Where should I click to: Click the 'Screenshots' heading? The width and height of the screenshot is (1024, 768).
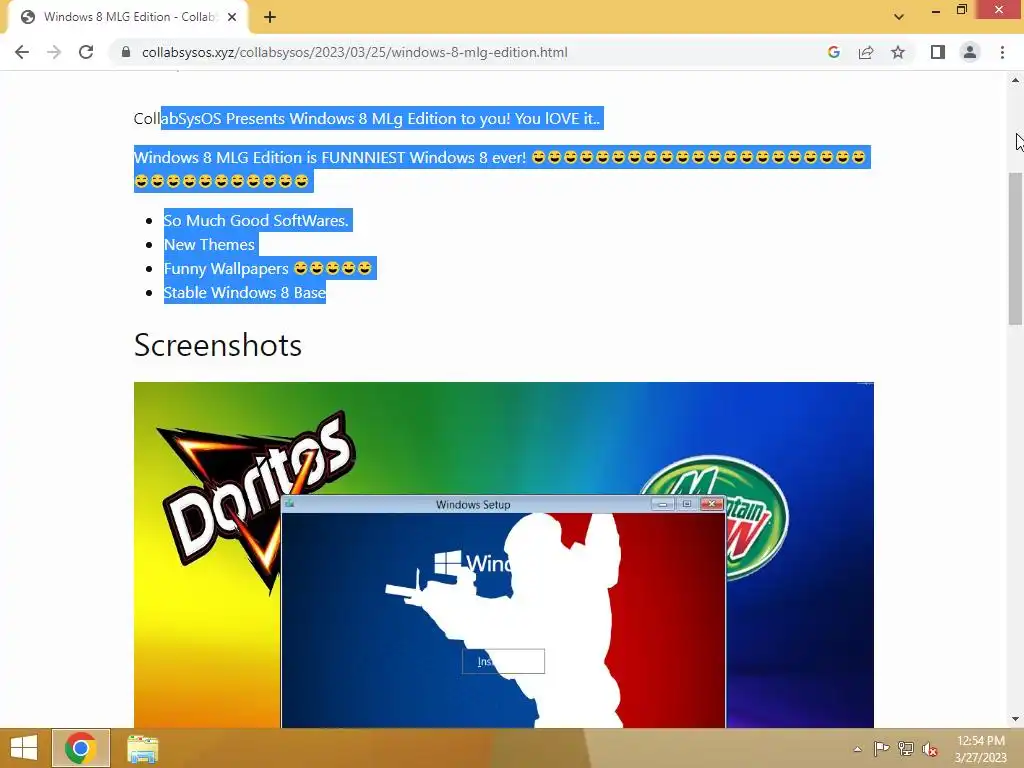pyautogui.click(x=217, y=345)
